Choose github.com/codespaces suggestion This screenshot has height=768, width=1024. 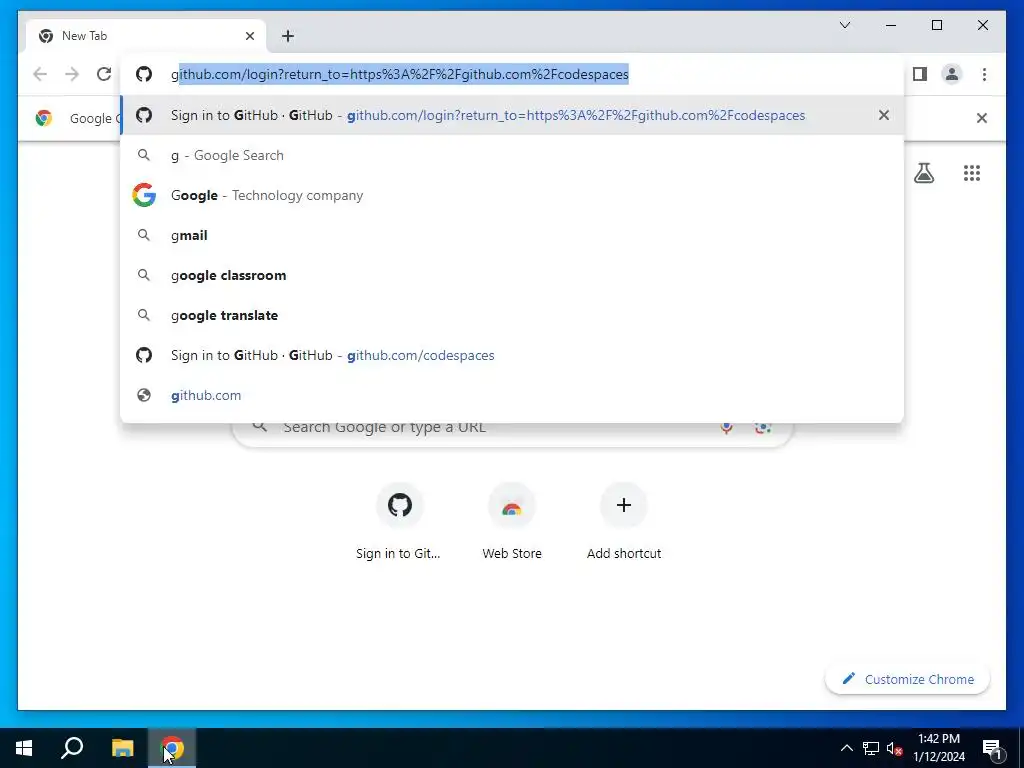click(512, 355)
